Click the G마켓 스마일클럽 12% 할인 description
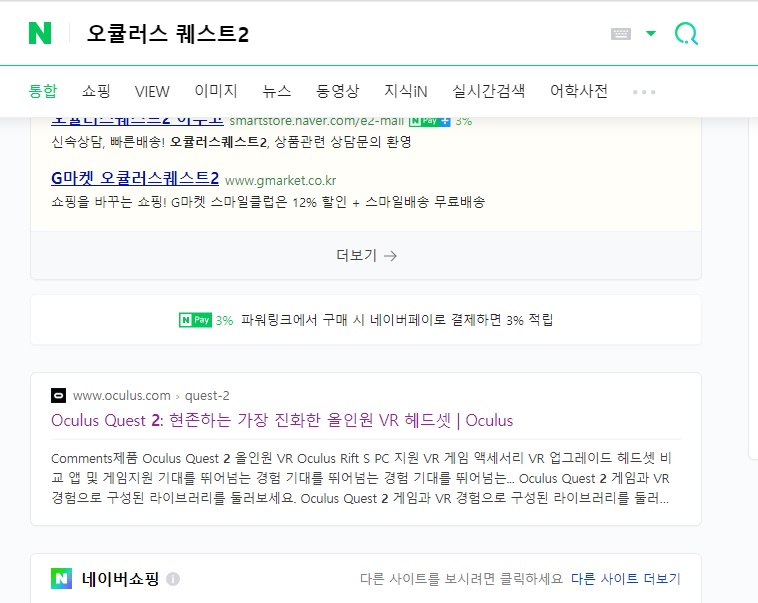Screen dimensions: 758x603 pyautogui.click(x=268, y=202)
